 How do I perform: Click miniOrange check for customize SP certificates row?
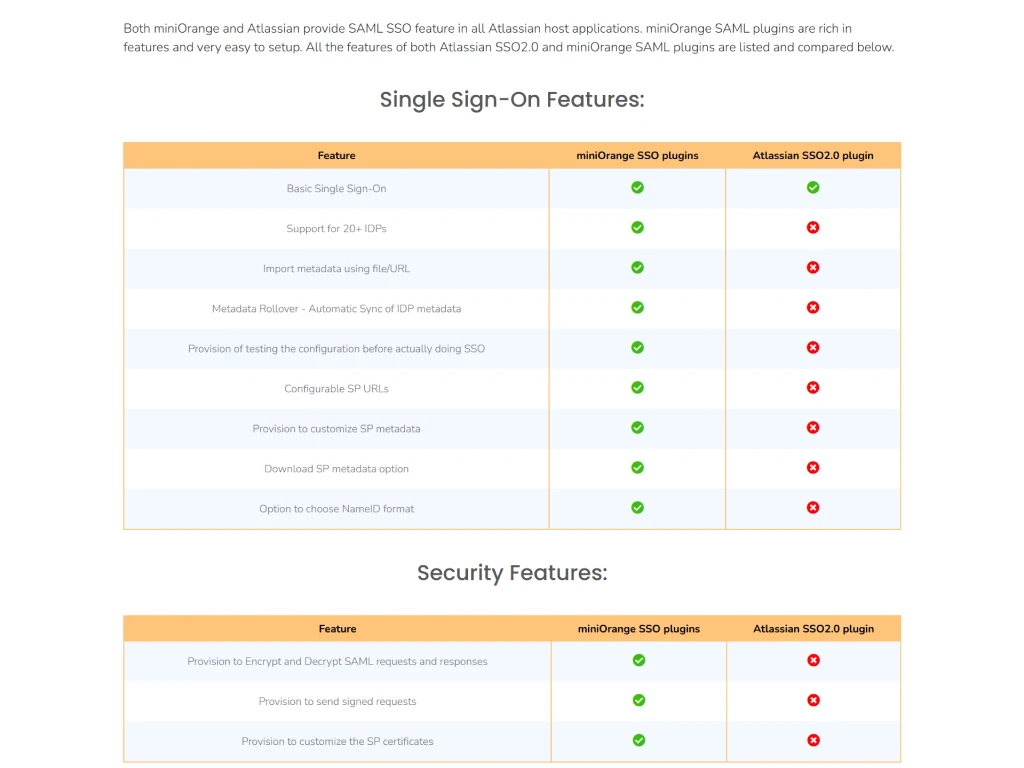639,740
